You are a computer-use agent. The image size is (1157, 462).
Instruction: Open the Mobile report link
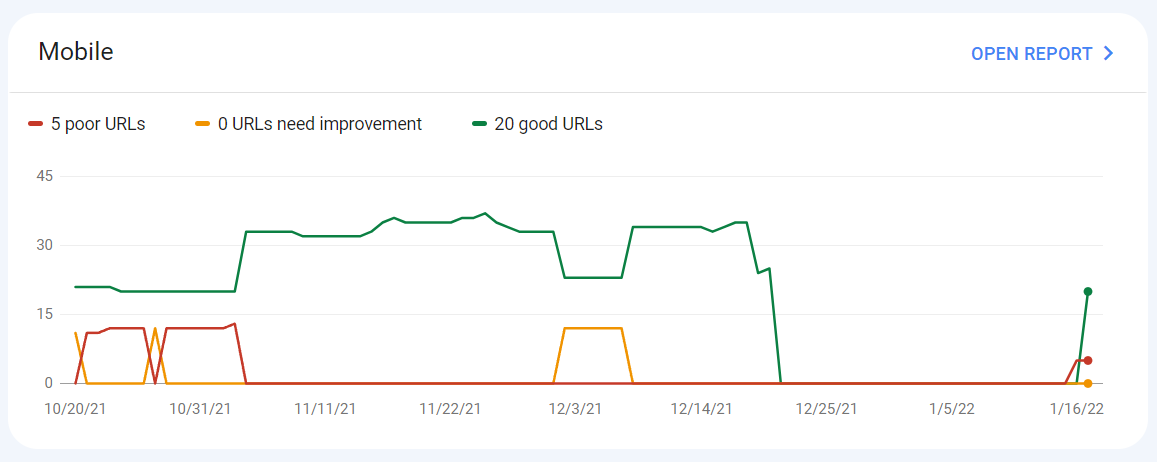(x=1041, y=54)
